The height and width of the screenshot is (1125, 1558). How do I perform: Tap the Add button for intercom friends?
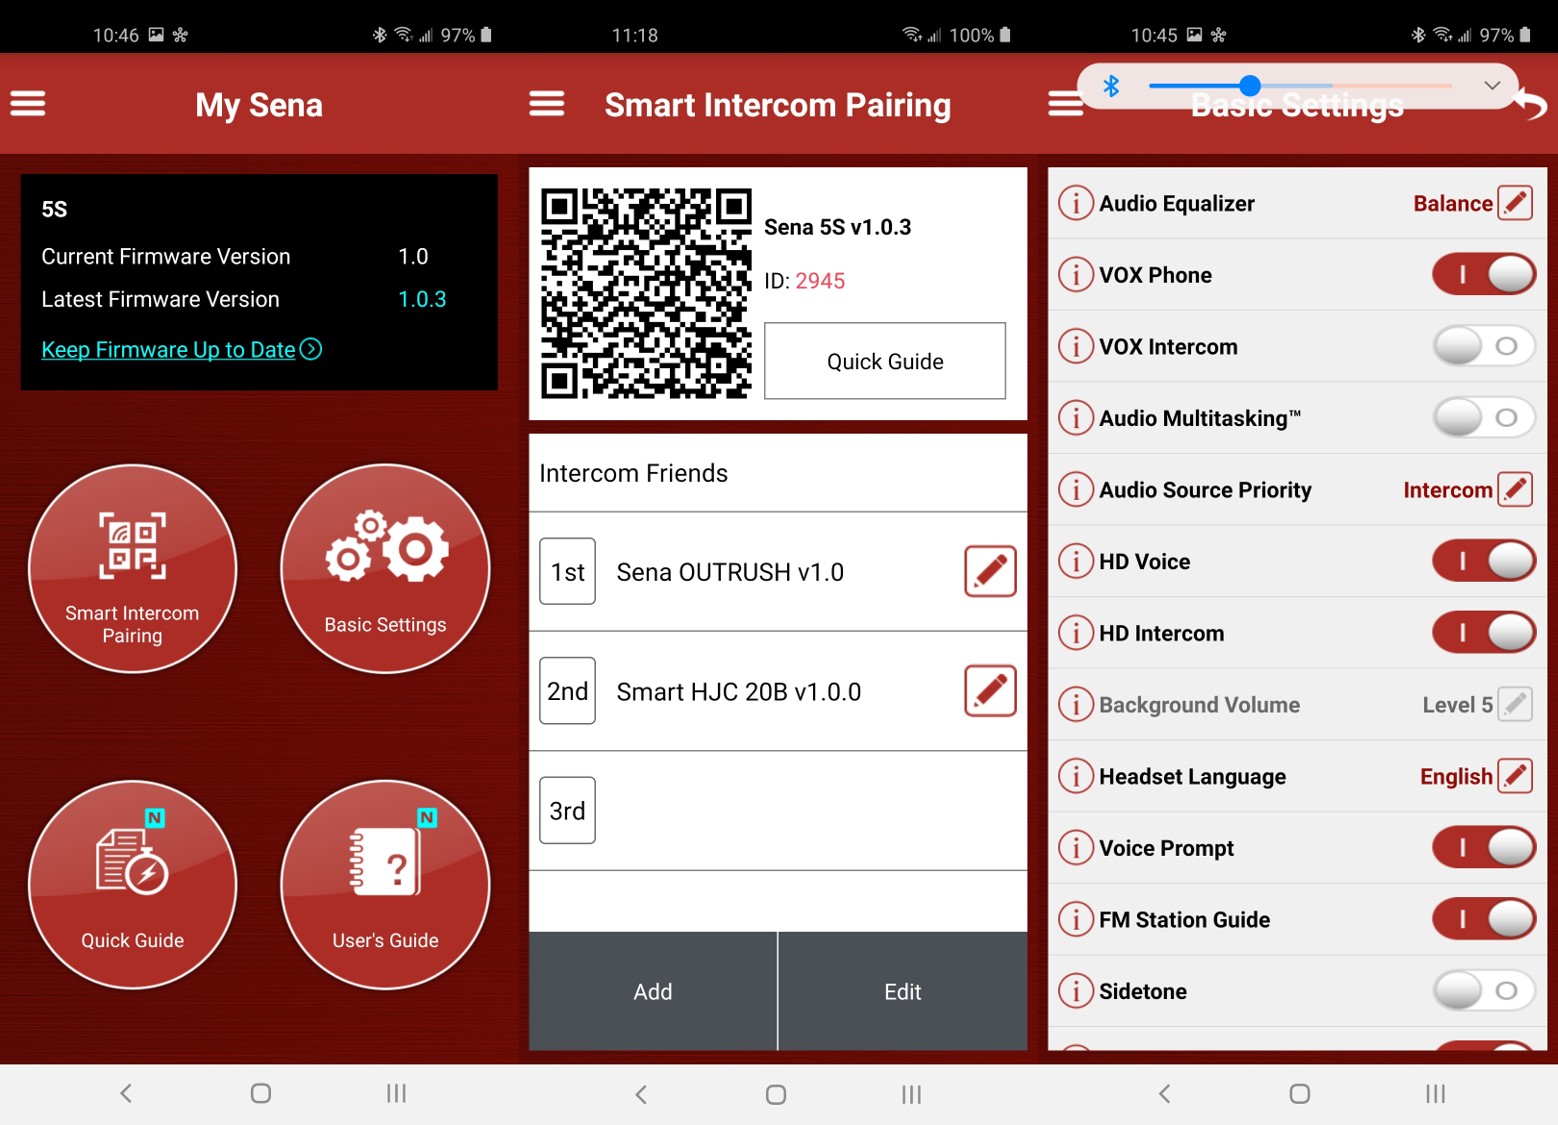point(652,991)
